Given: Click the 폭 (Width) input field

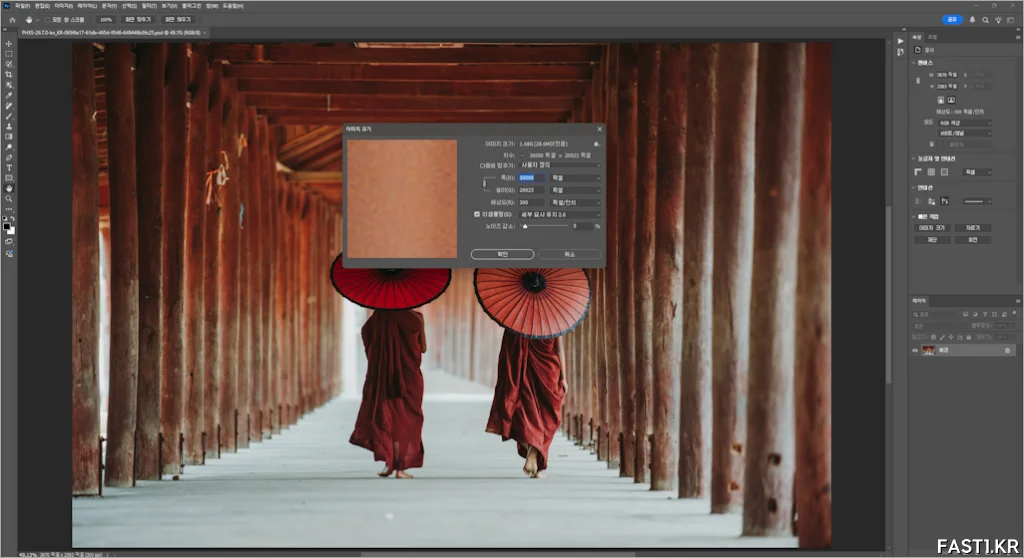Looking at the screenshot, I should [x=532, y=177].
